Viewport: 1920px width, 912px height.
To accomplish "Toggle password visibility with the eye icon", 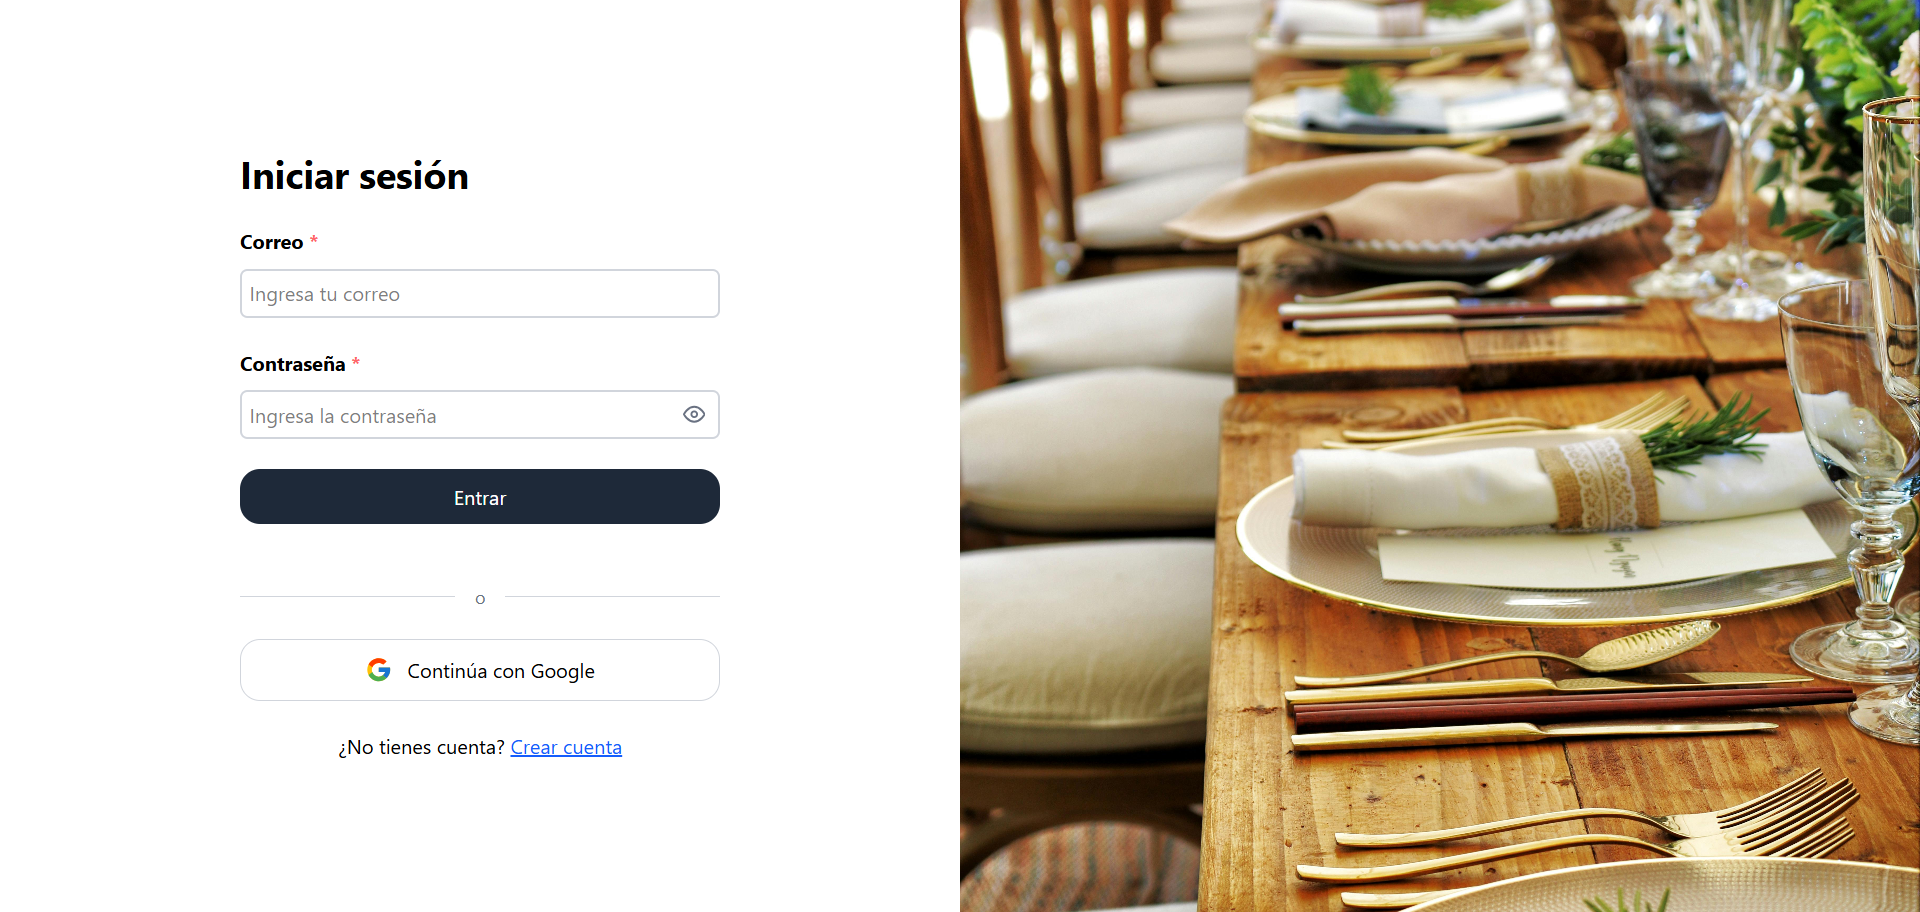I will coord(694,414).
